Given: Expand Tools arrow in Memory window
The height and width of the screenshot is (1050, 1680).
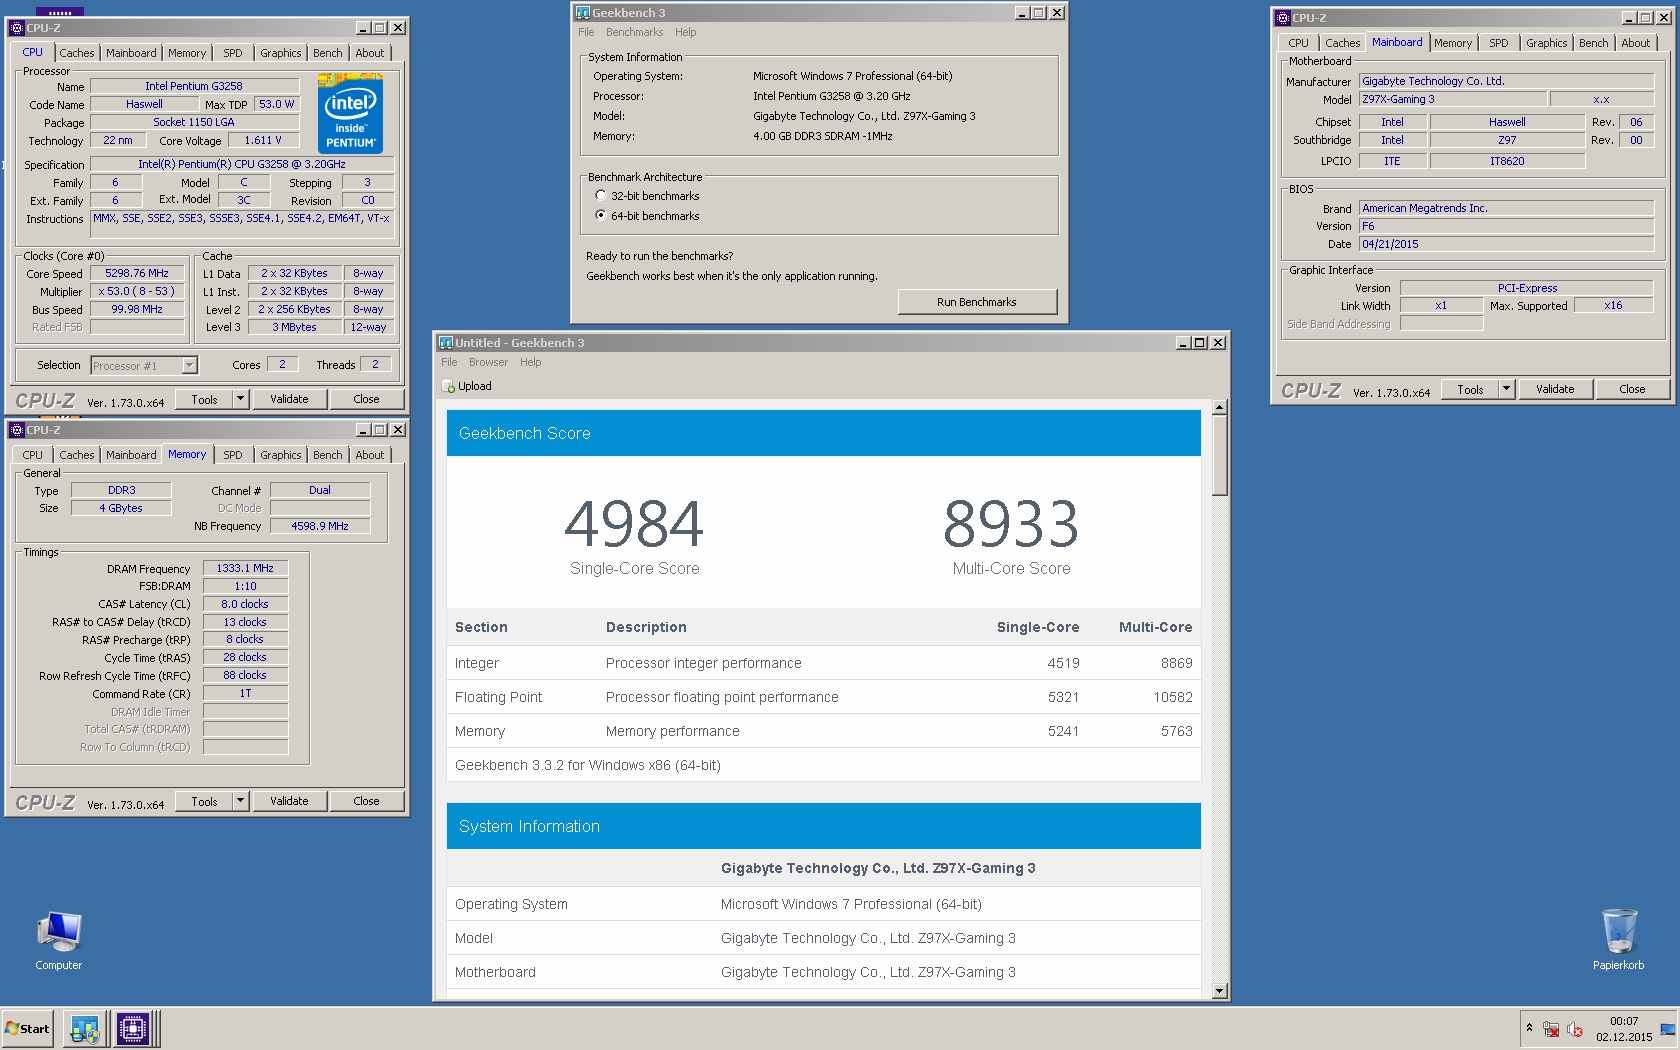Looking at the screenshot, I should (240, 801).
